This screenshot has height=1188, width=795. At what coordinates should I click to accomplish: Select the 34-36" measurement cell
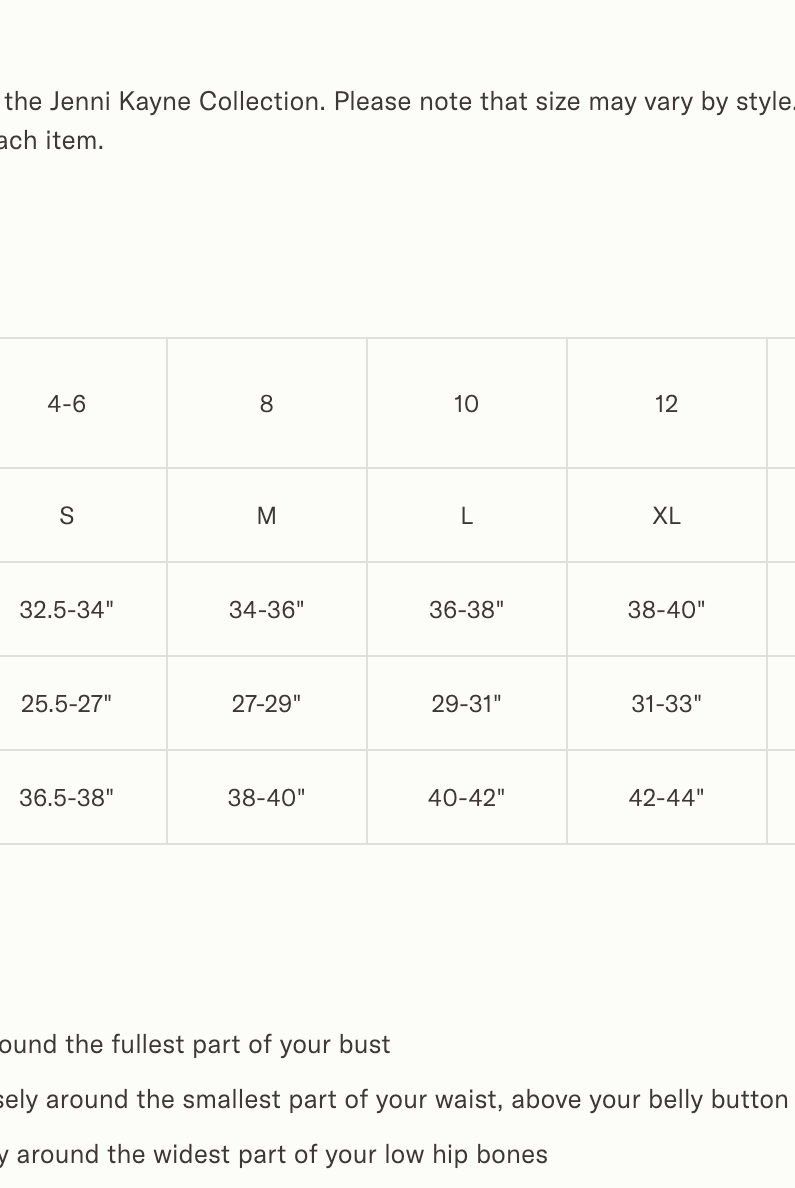[x=266, y=610]
